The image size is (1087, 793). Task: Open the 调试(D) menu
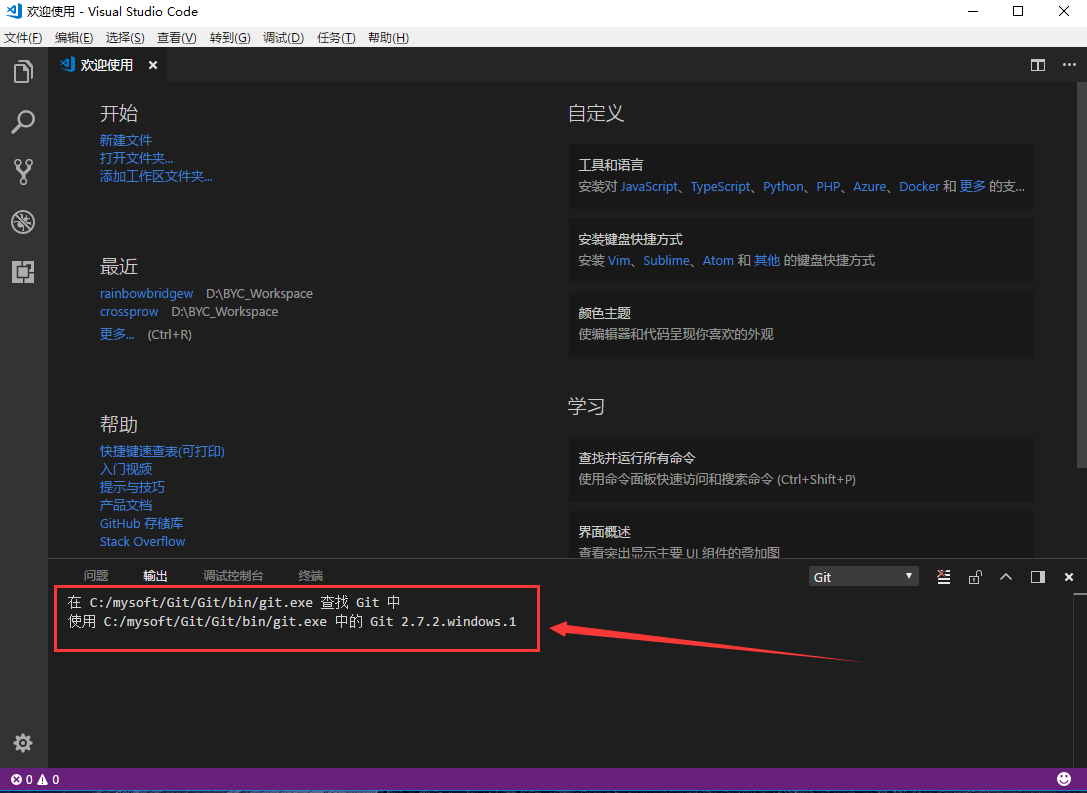click(284, 38)
